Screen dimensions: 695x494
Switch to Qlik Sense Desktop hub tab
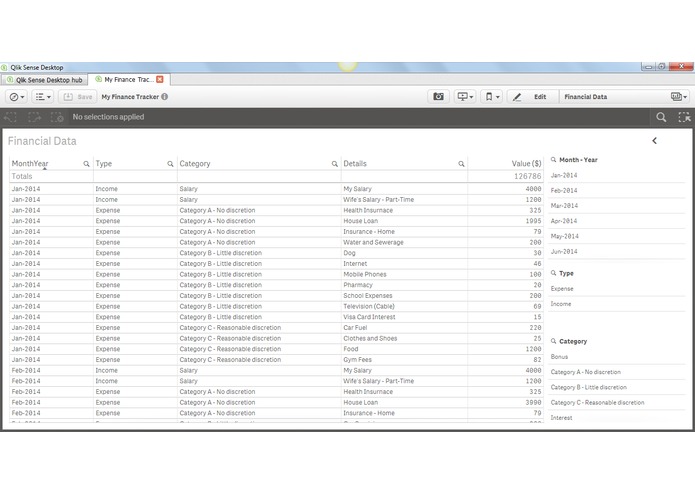click(45, 80)
